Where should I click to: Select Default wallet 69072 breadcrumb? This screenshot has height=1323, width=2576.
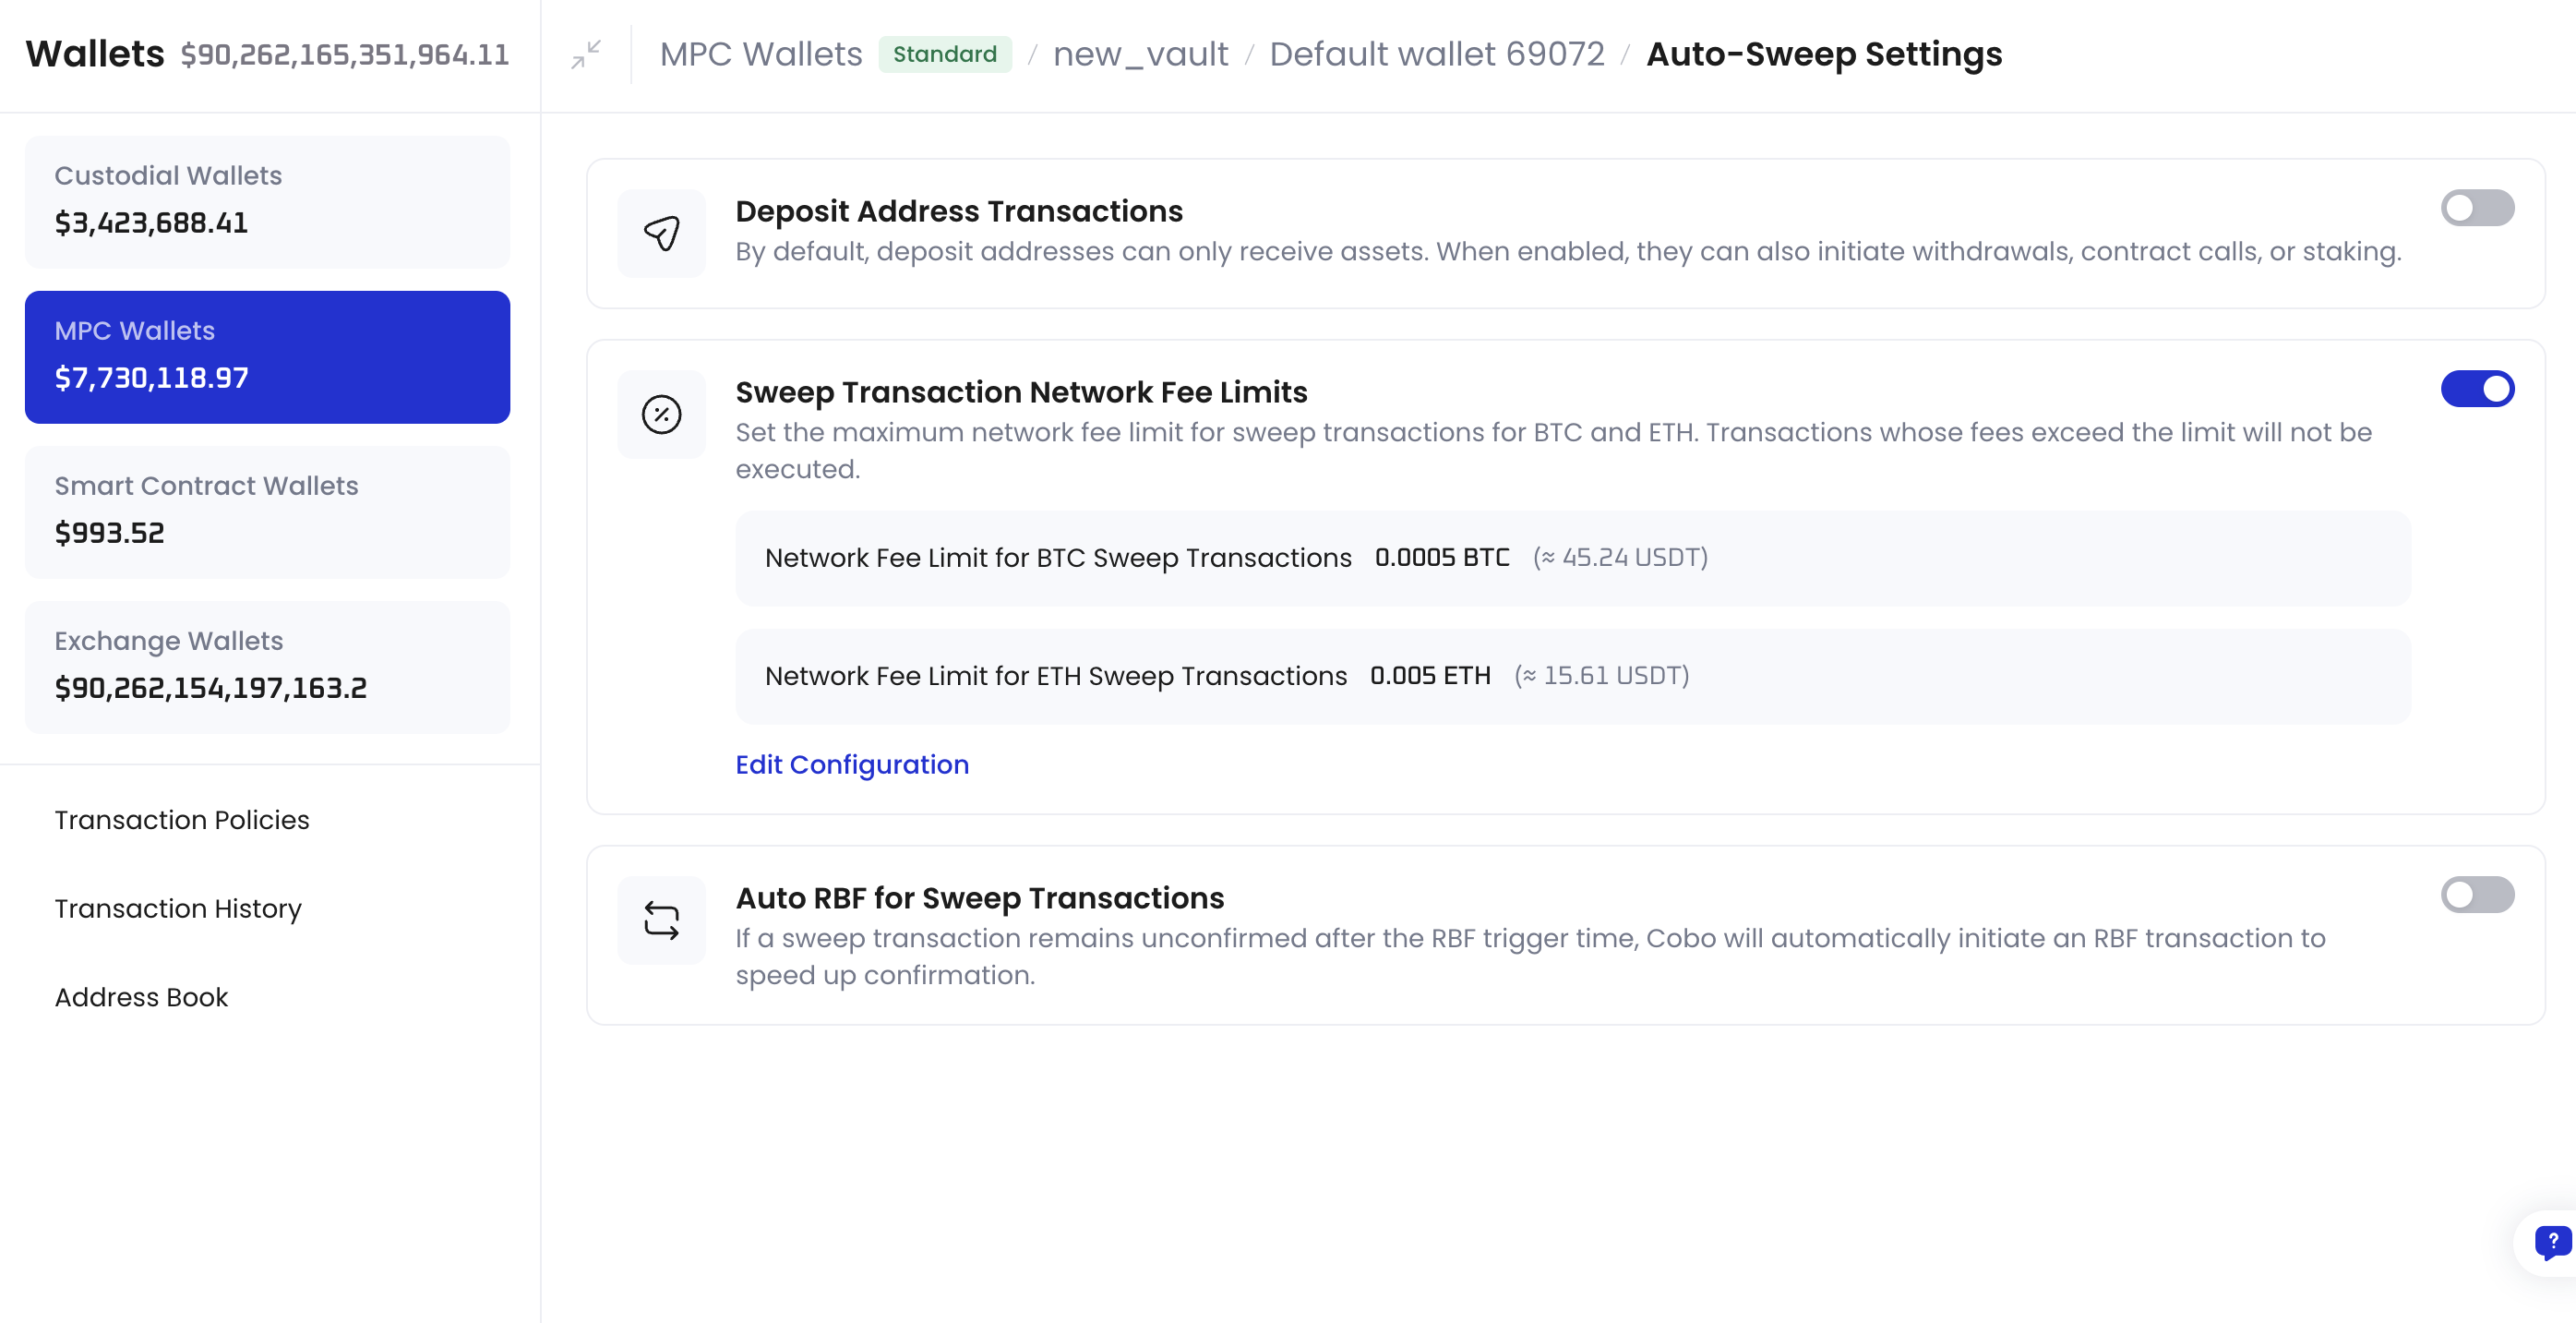pos(1437,54)
